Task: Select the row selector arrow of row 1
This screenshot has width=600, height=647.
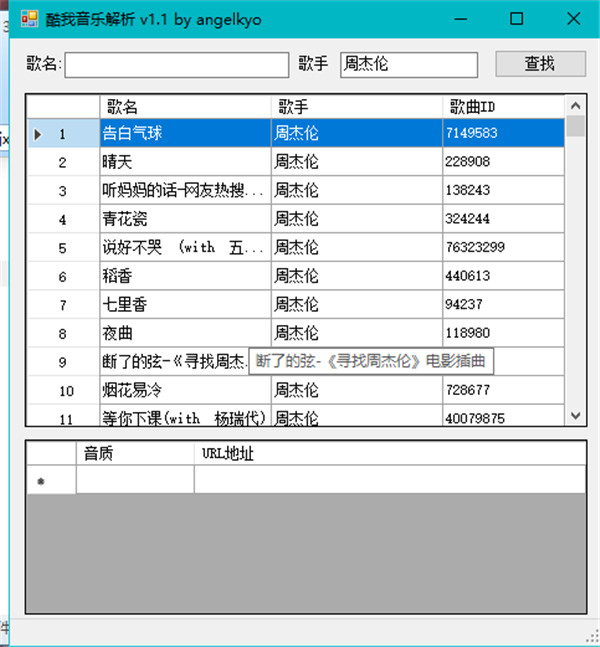Action: tap(38, 134)
